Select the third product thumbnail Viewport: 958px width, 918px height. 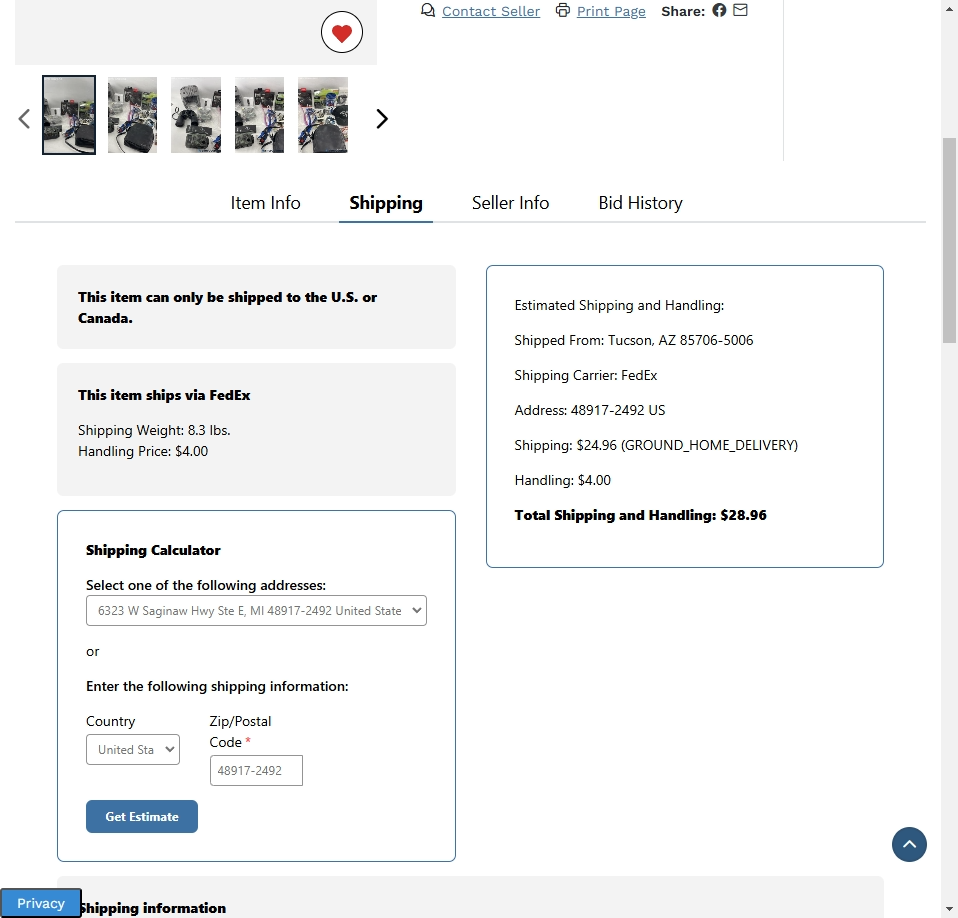coord(196,115)
